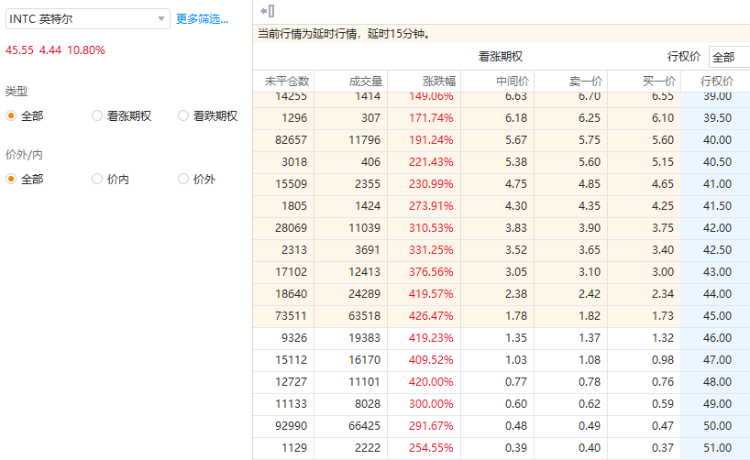Click change value 254.55%
This screenshot has height=460, width=750.
(x=431, y=448)
